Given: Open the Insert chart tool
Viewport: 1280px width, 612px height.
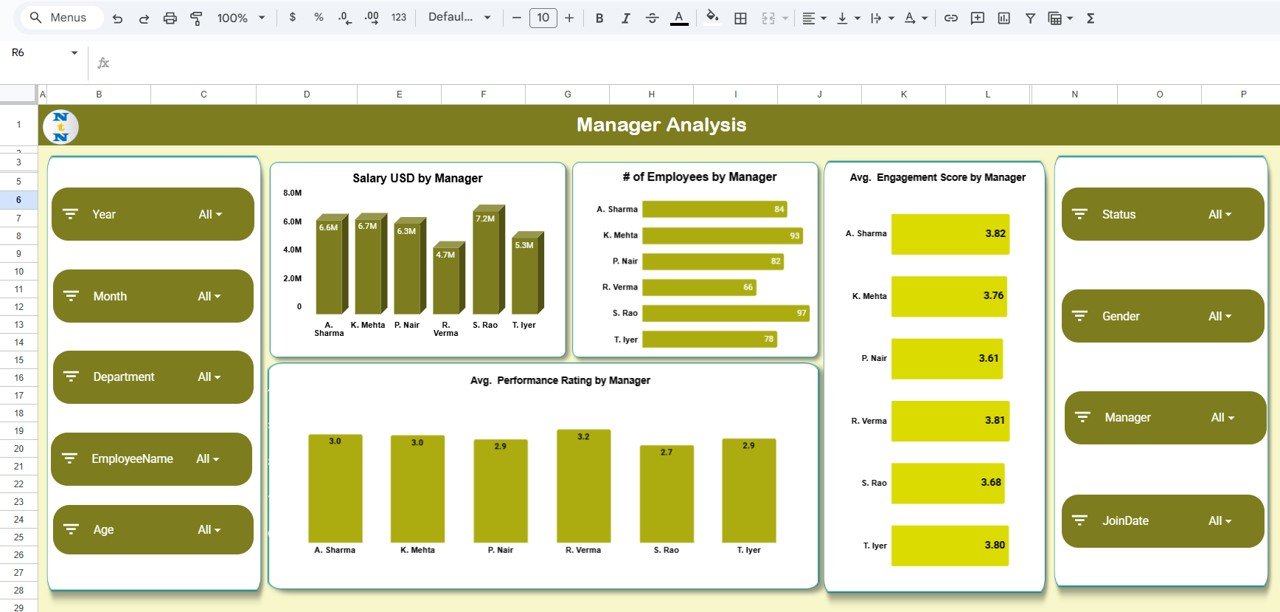Looking at the screenshot, I should 1003,18.
